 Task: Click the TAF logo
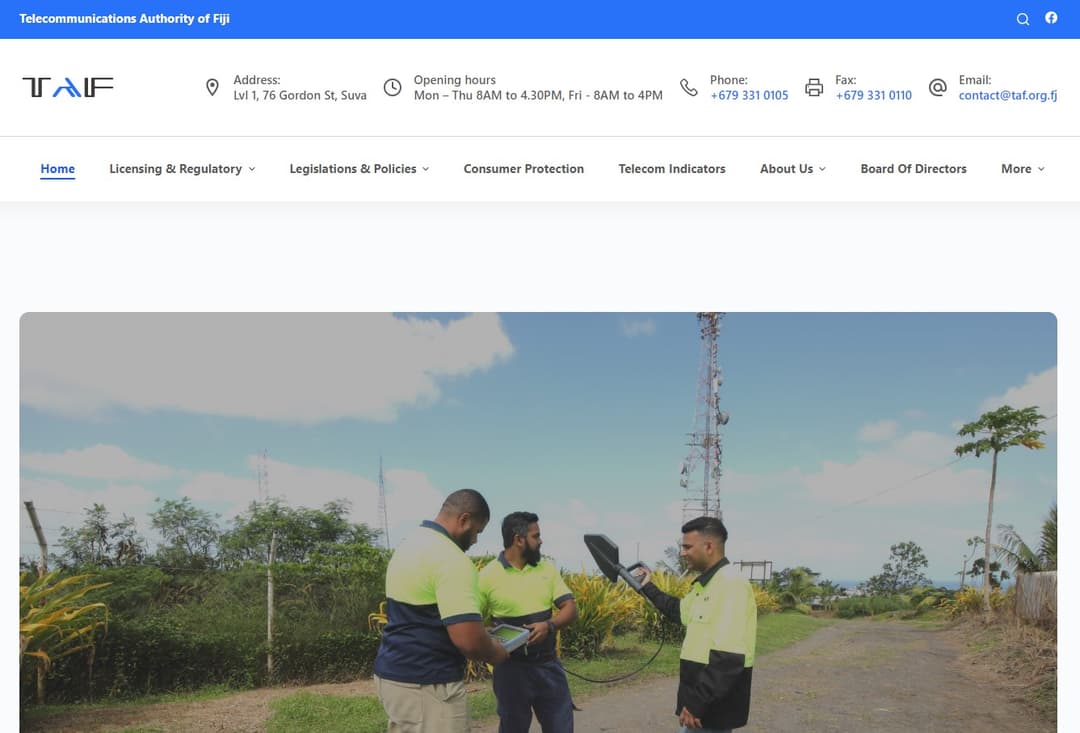(68, 88)
